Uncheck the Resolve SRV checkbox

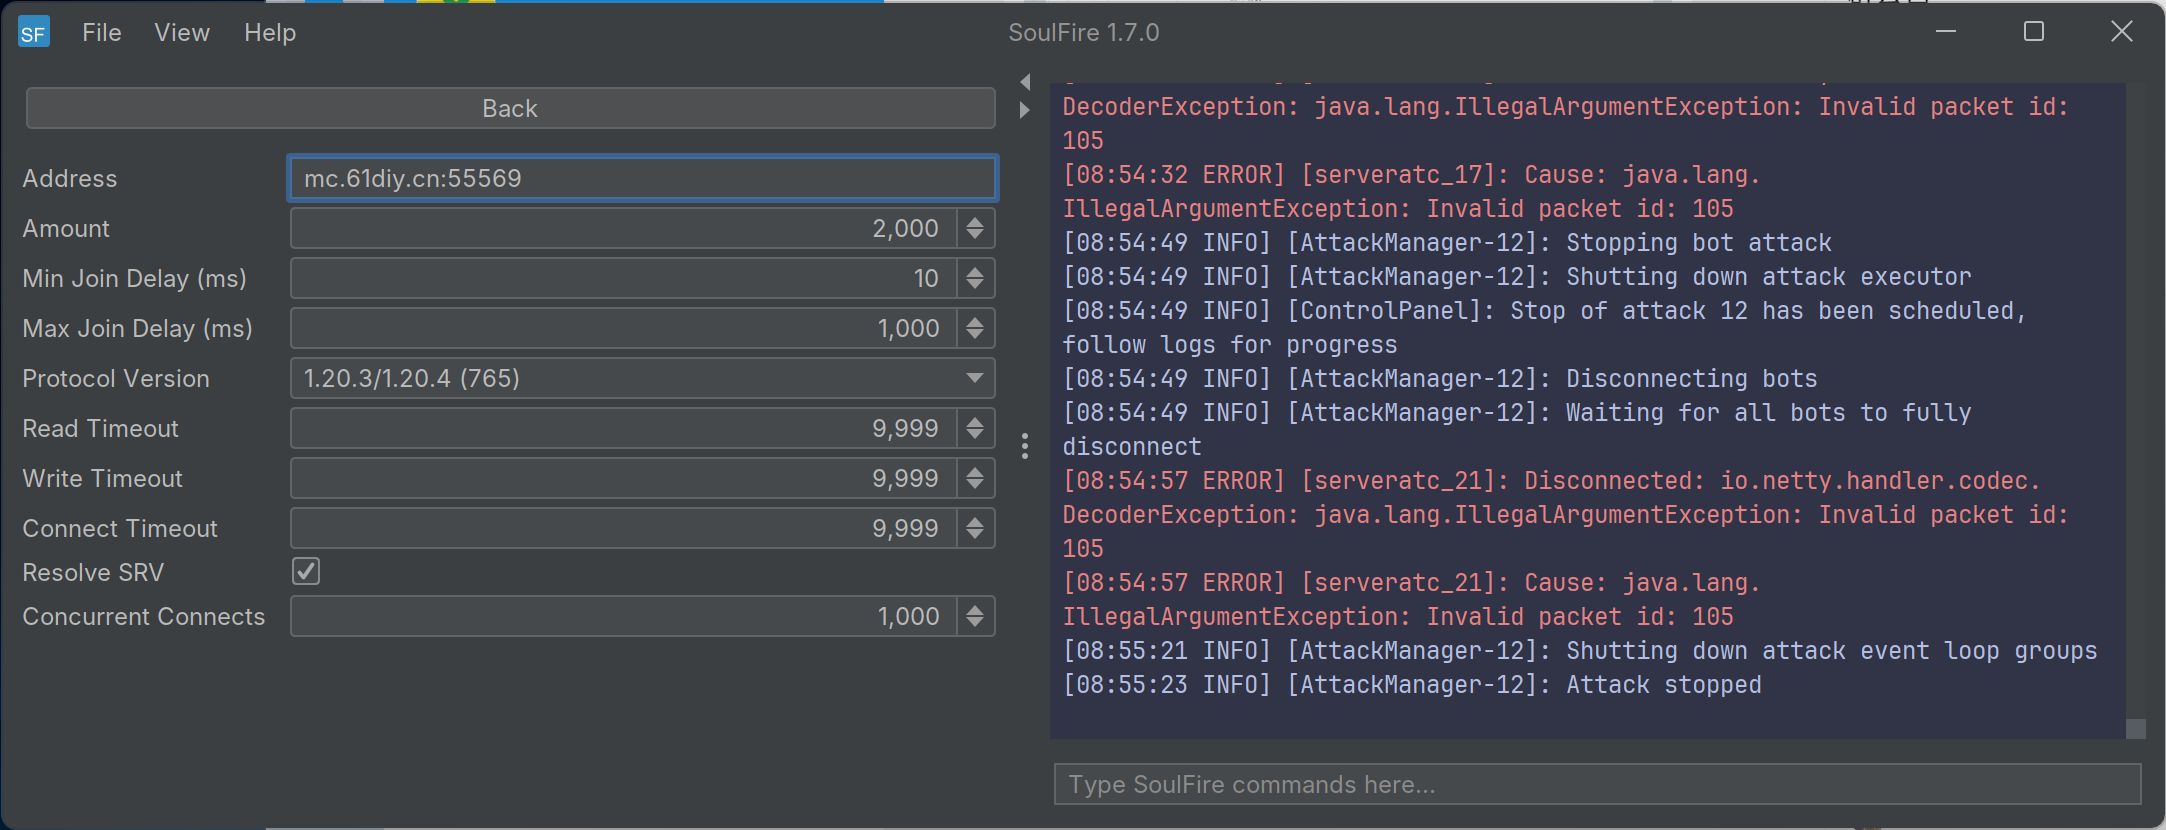[306, 571]
